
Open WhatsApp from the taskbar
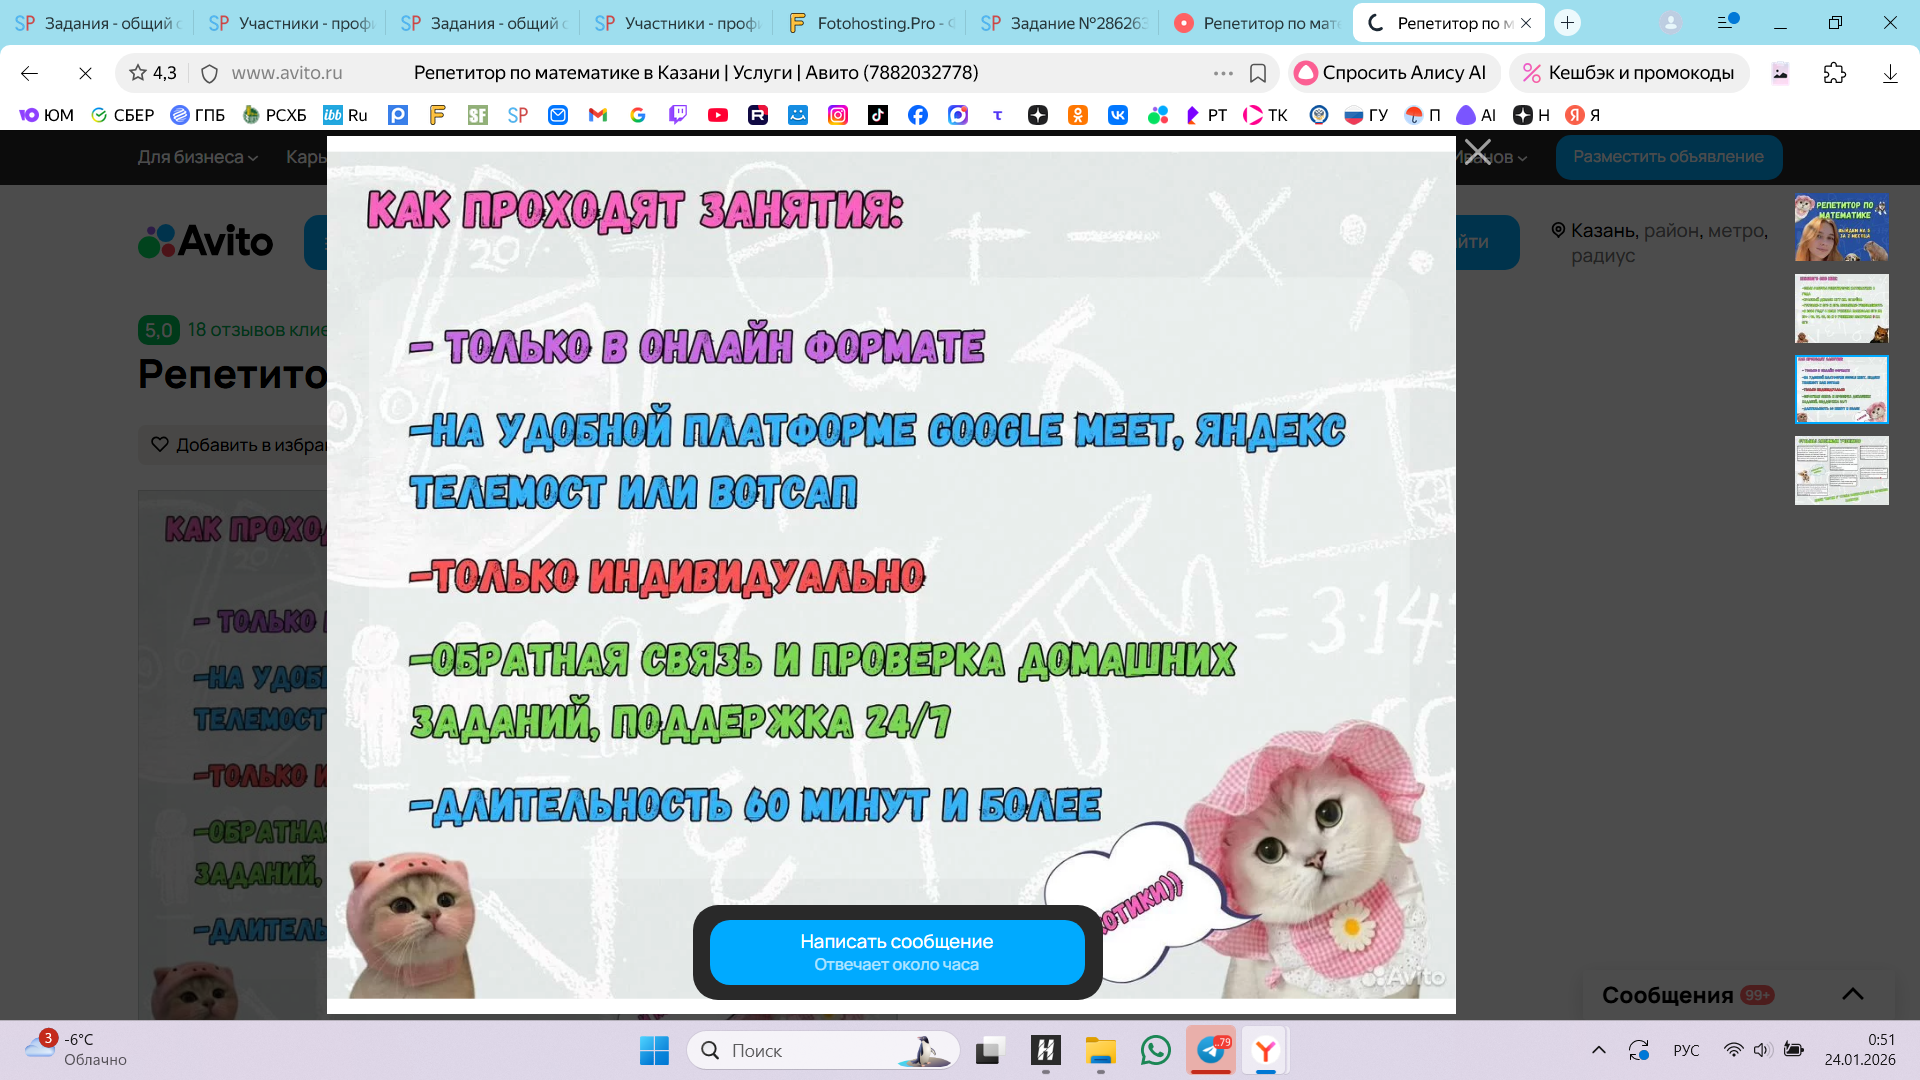pos(1155,1050)
